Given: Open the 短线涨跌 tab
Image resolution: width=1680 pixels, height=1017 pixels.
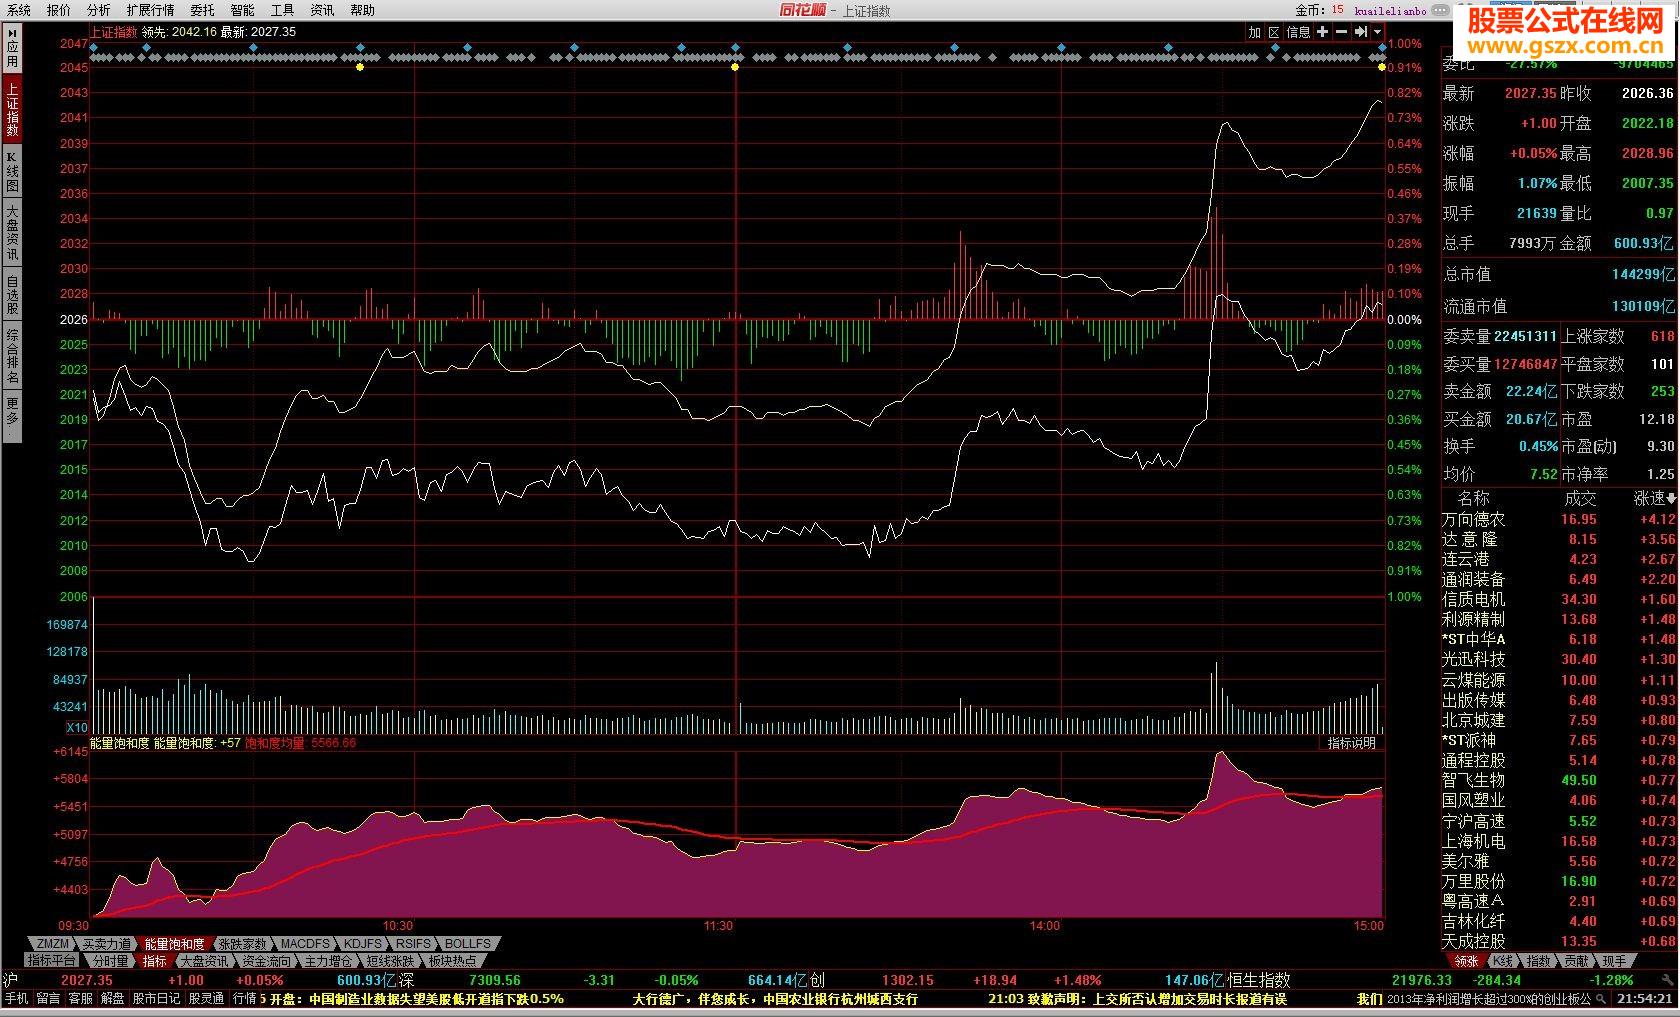Looking at the screenshot, I should [x=390, y=961].
